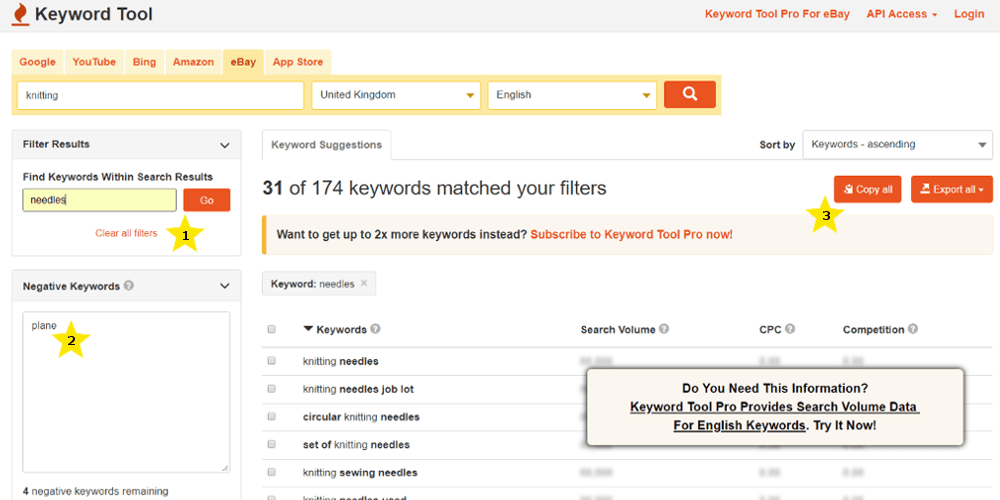The width and height of the screenshot is (1000, 500).
Task: Open the Sort by 'Keywords - ascending' dropdown
Action: (897, 145)
